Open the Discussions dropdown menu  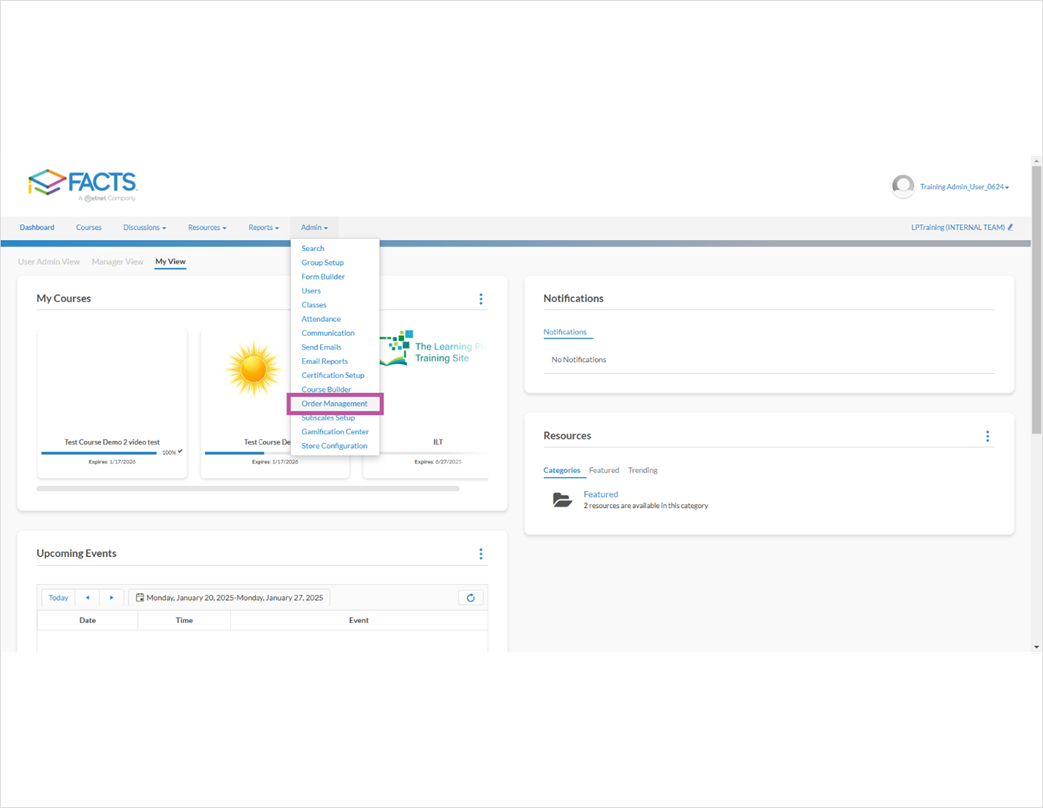(x=144, y=227)
